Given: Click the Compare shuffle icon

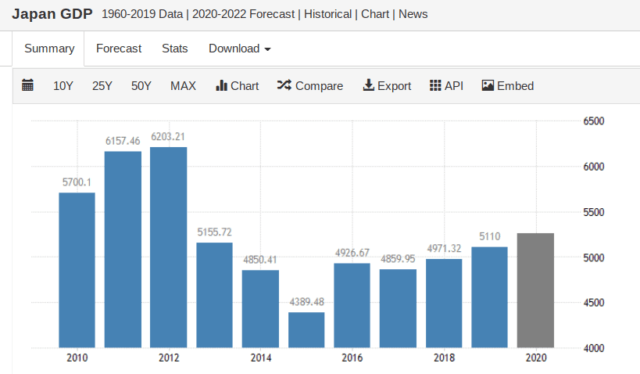Looking at the screenshot, I should (x=284, y=85).
